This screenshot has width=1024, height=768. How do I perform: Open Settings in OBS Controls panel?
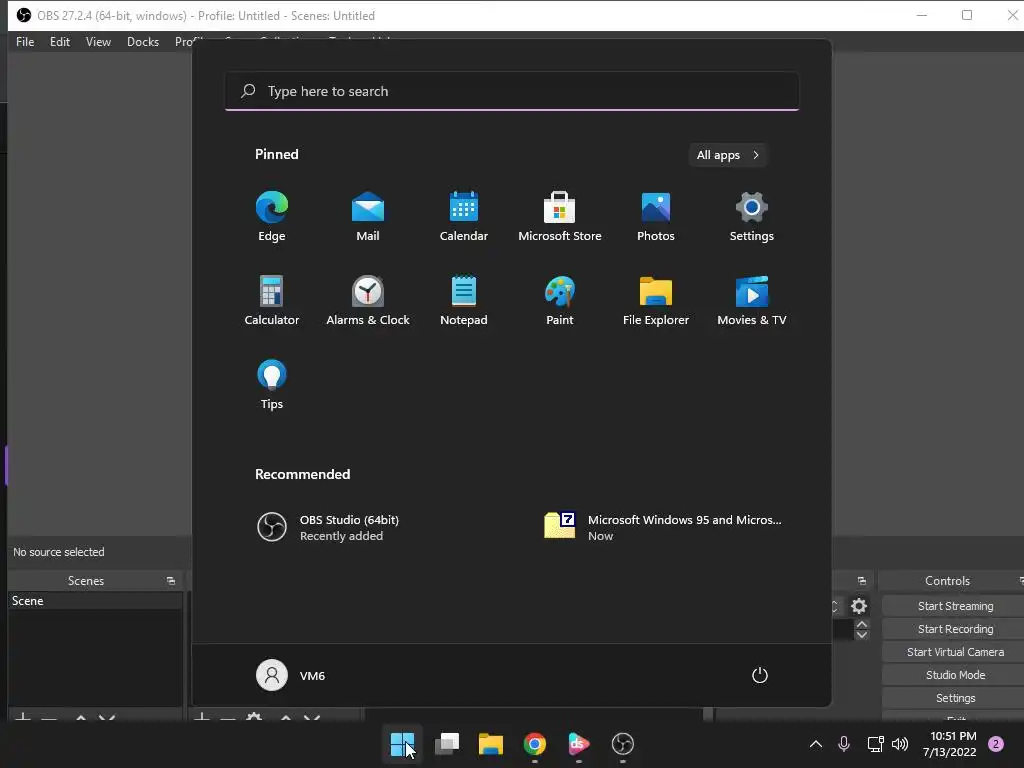955,698
